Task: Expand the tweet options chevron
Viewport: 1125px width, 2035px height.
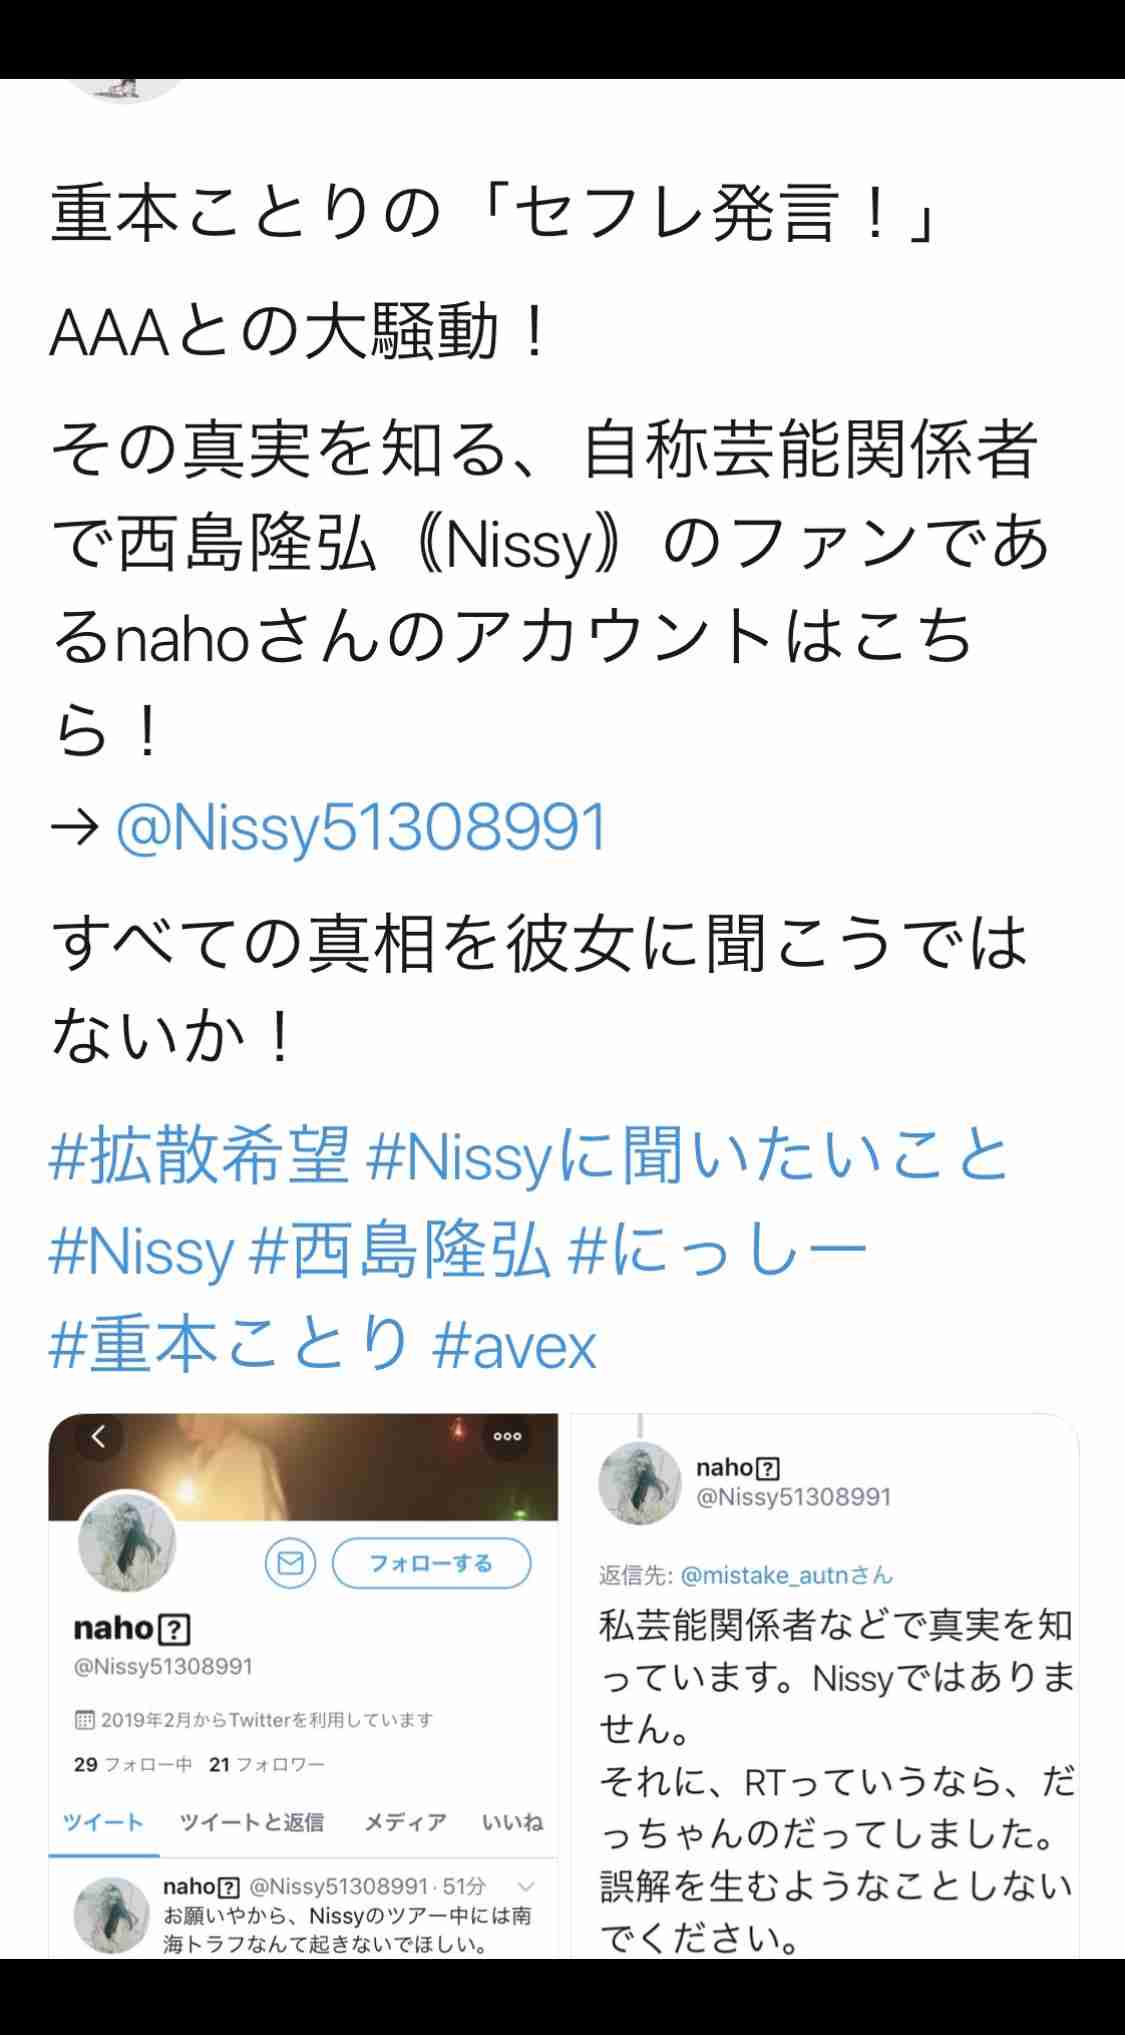Action: click(526, 1886)
